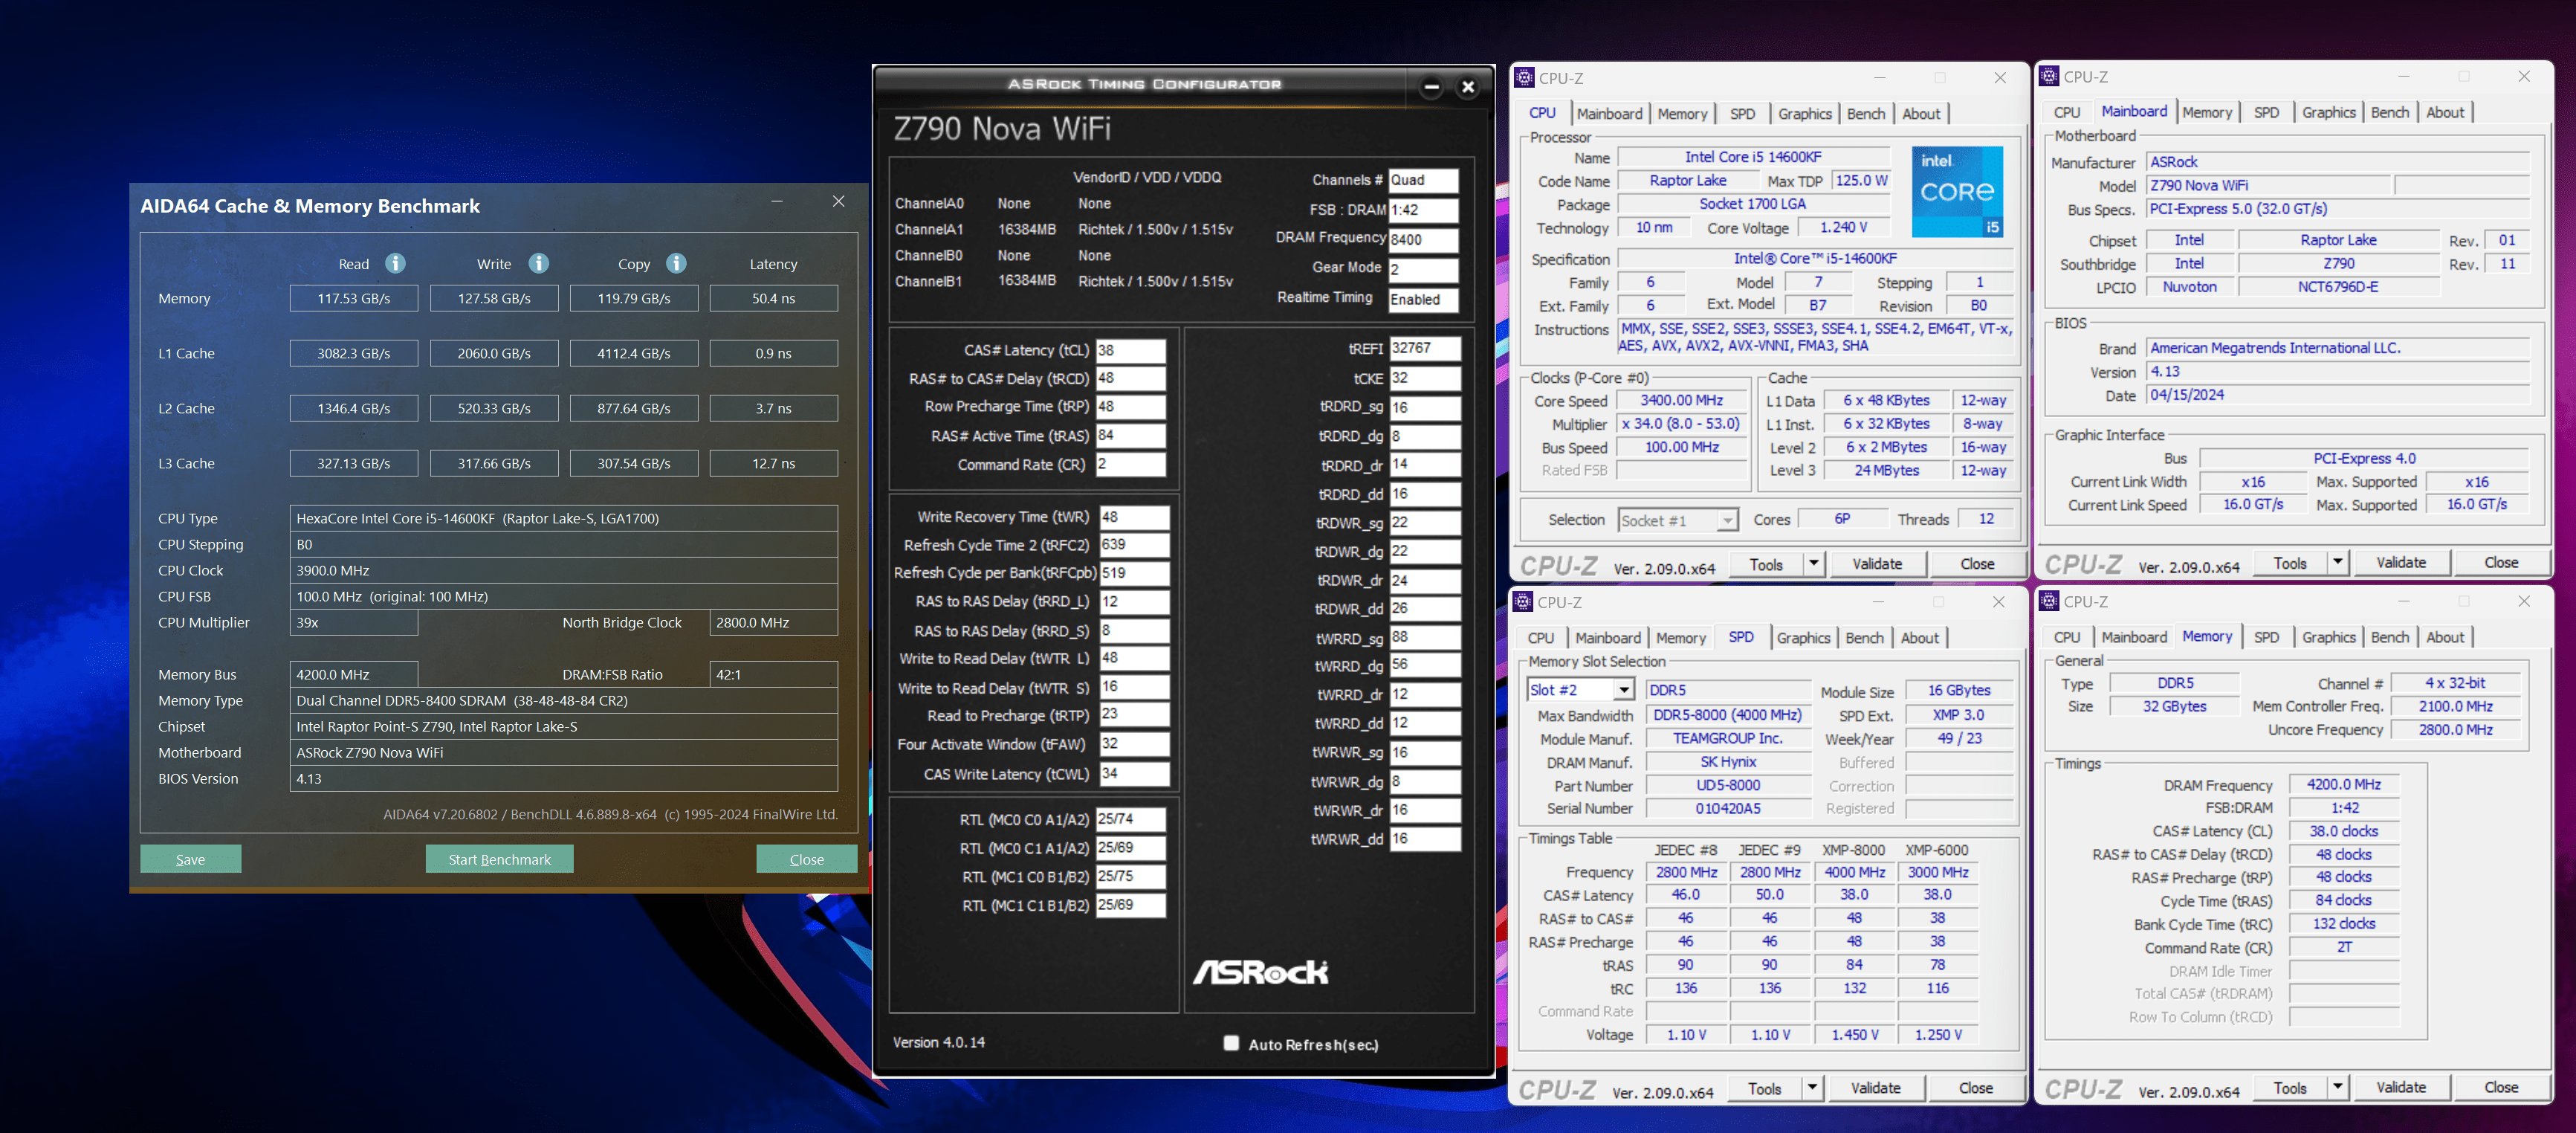Image resolution: width=2576 pixels, height=1133 pixels.
Task: Open Socket #1 selection dropdown in CPU window
Action: coord(1727,520)
